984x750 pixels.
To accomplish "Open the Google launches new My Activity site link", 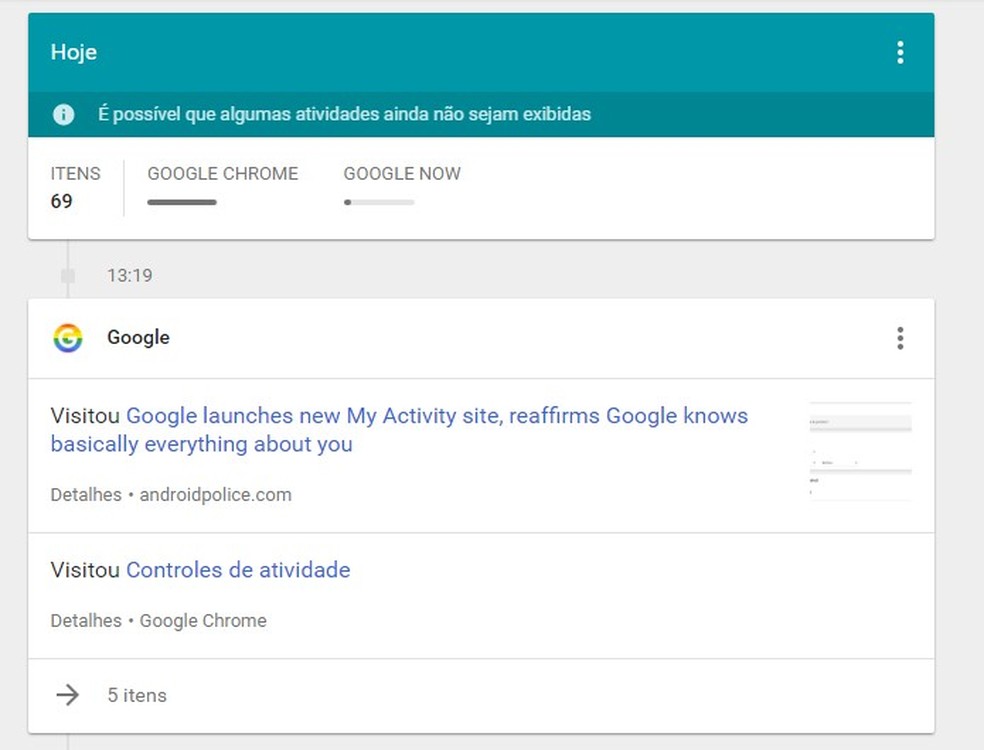I will click(x=437, y=415).
